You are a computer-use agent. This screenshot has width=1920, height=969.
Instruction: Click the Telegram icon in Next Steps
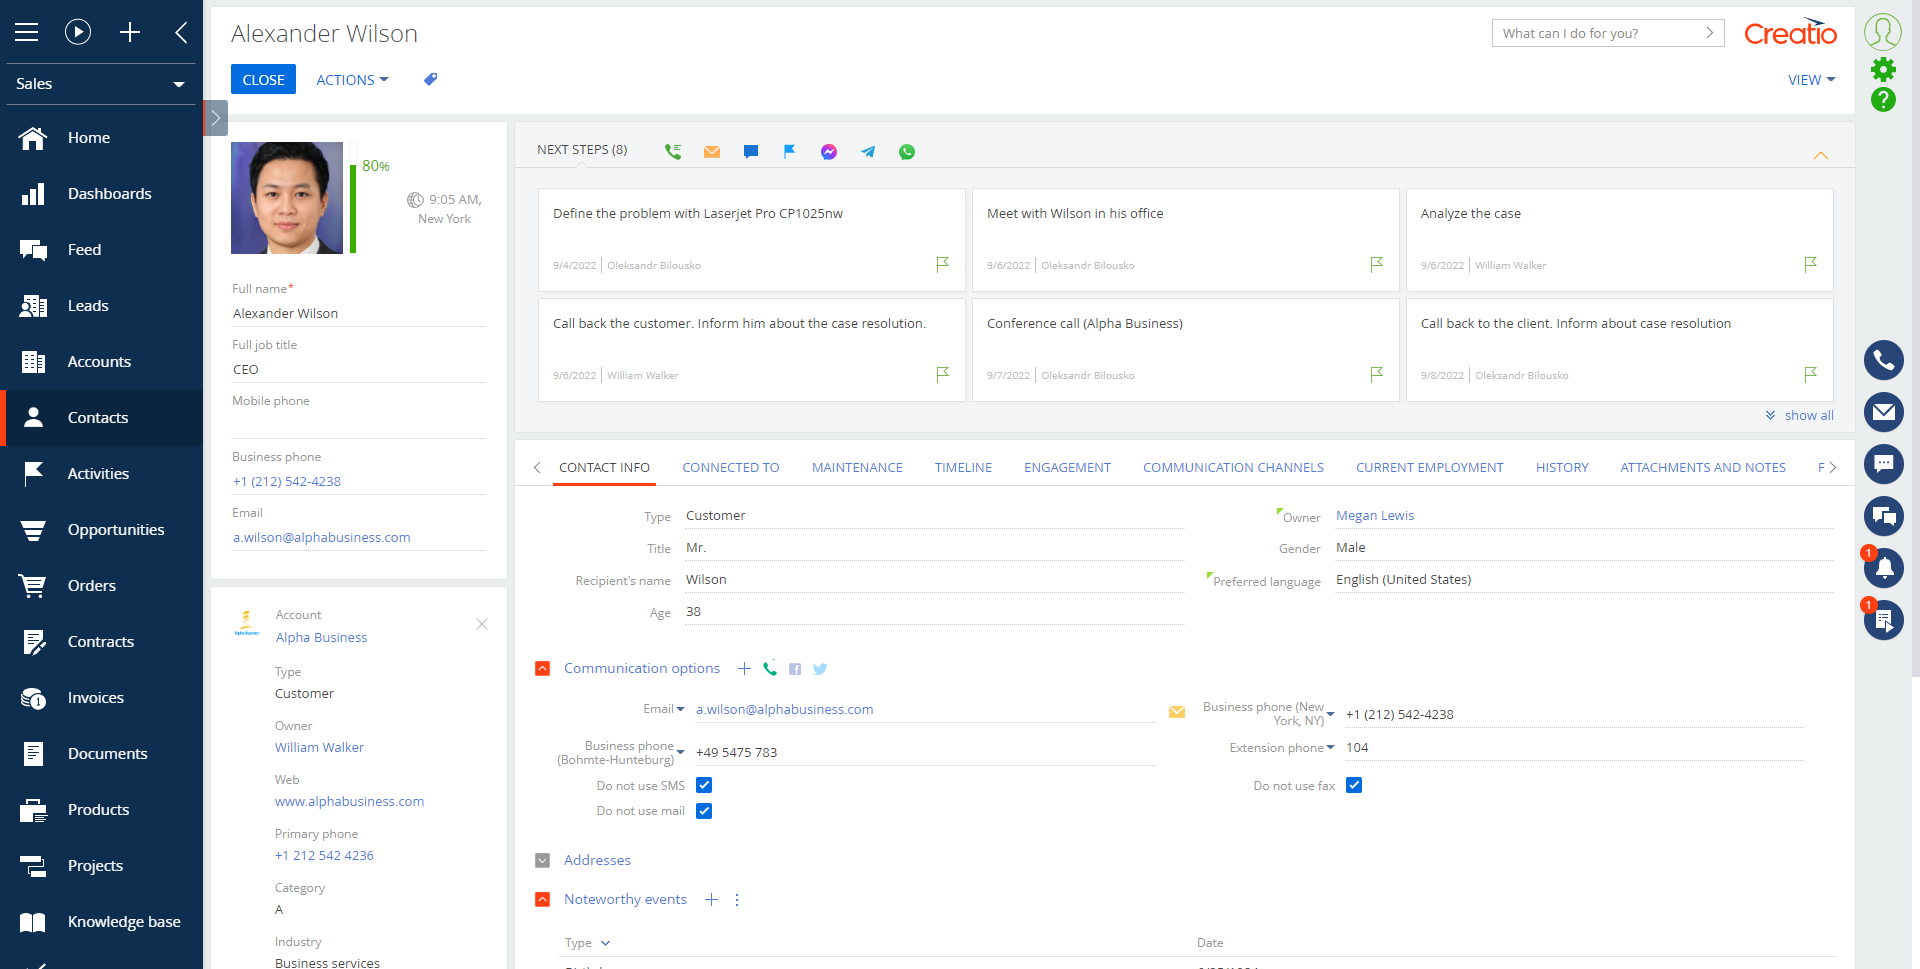pyautogui.click(x=867, y=152)
